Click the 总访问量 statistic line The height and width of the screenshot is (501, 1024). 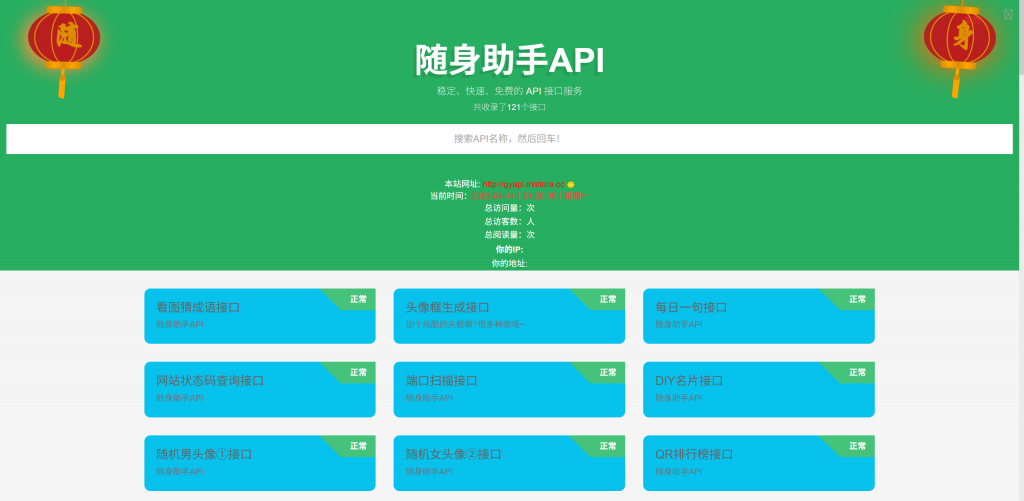pos(509,208)
